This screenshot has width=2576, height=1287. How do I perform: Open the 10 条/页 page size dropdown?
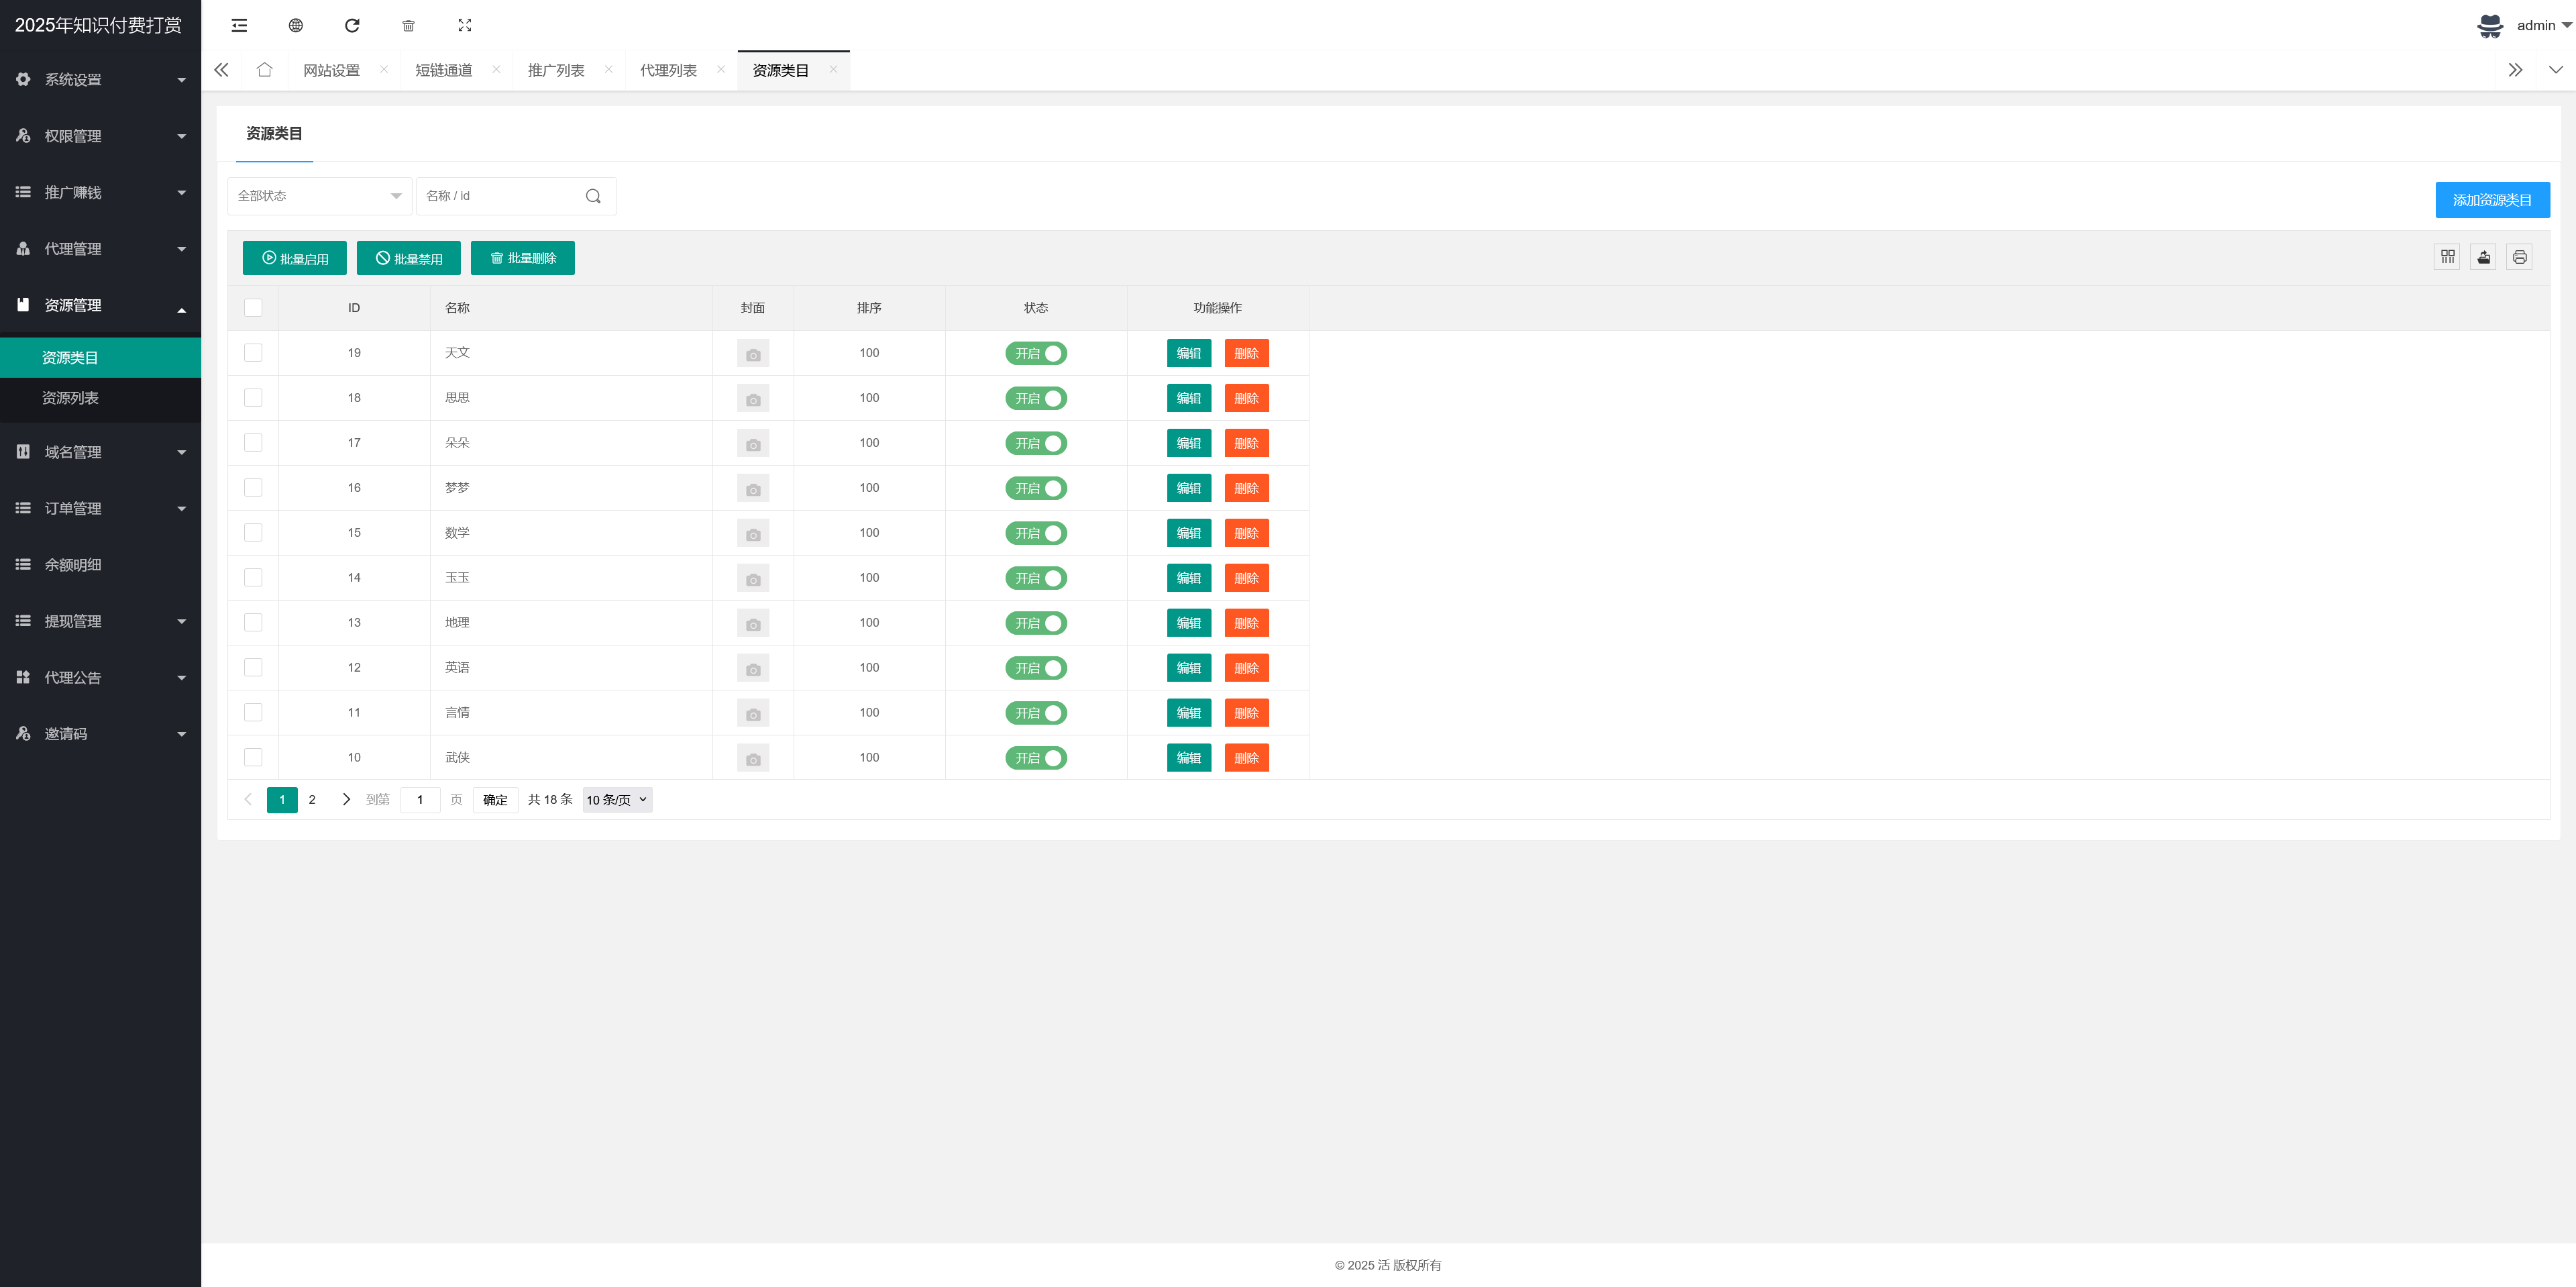[617, 800]
